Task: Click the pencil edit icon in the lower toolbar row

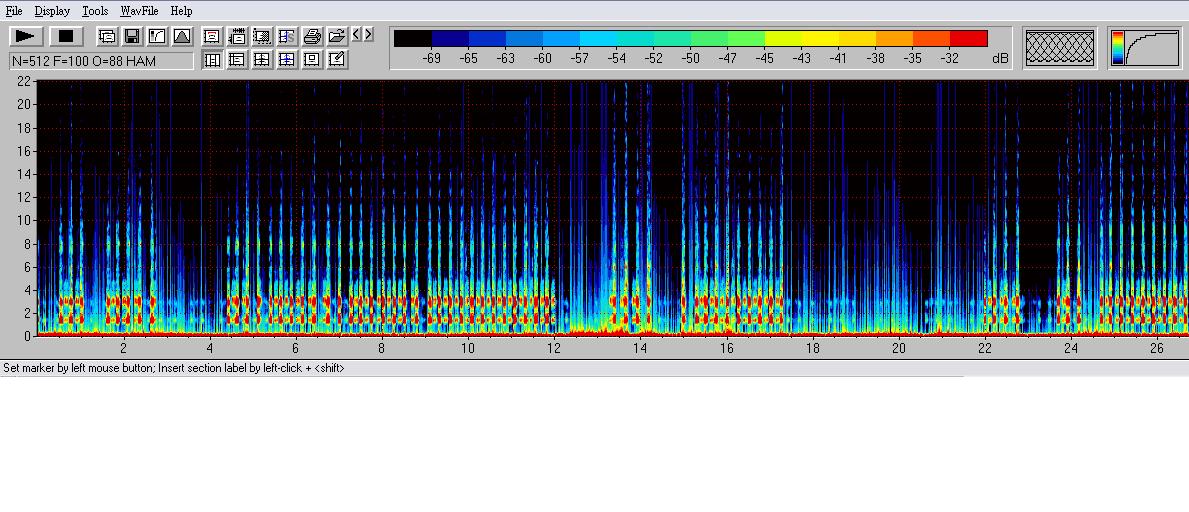Action: tap(337, 60)
